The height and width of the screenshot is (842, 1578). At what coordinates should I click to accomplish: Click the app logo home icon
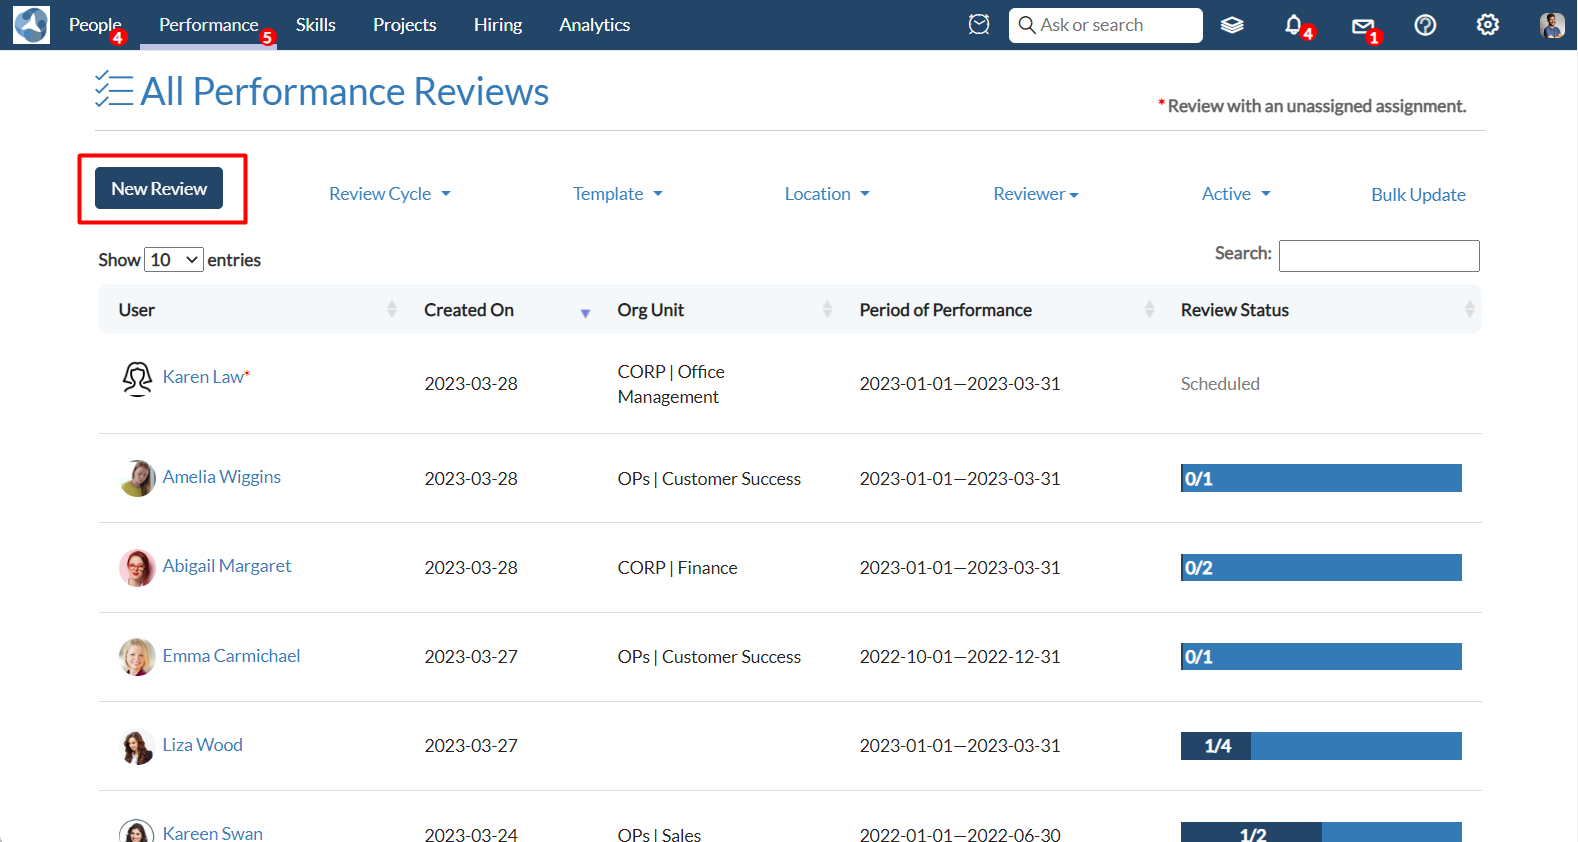coord(31,25)
